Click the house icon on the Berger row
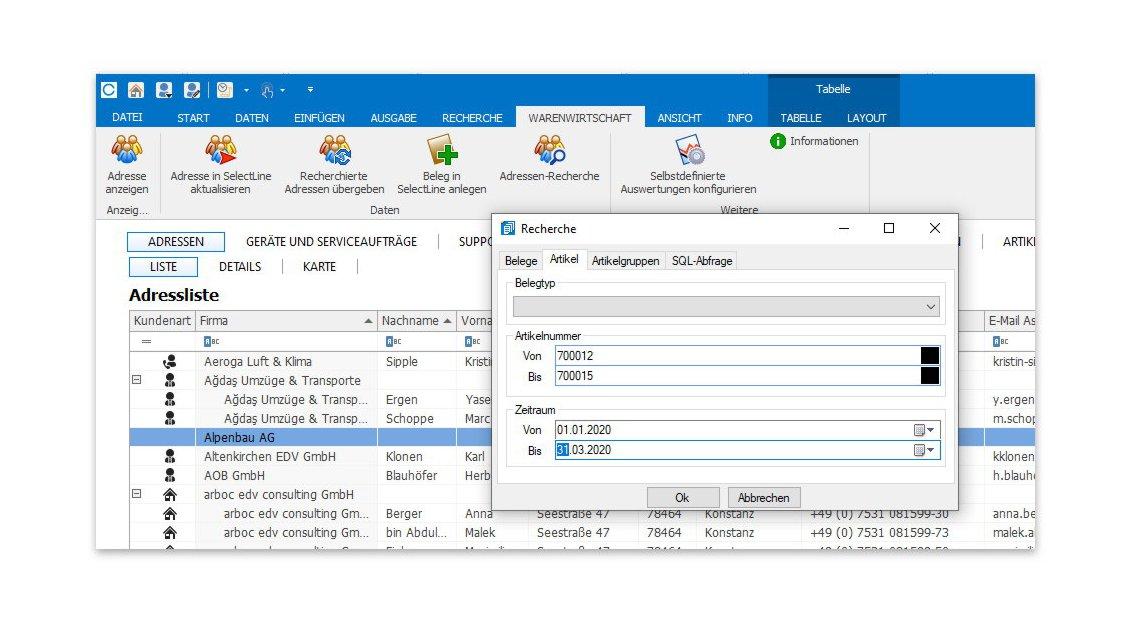 point(170,514)
